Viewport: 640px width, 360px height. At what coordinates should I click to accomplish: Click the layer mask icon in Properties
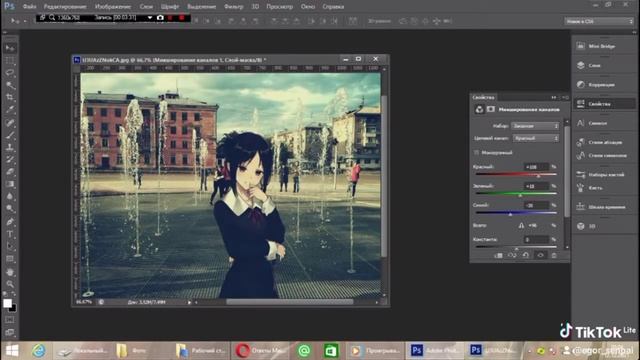tap(491, 109)
